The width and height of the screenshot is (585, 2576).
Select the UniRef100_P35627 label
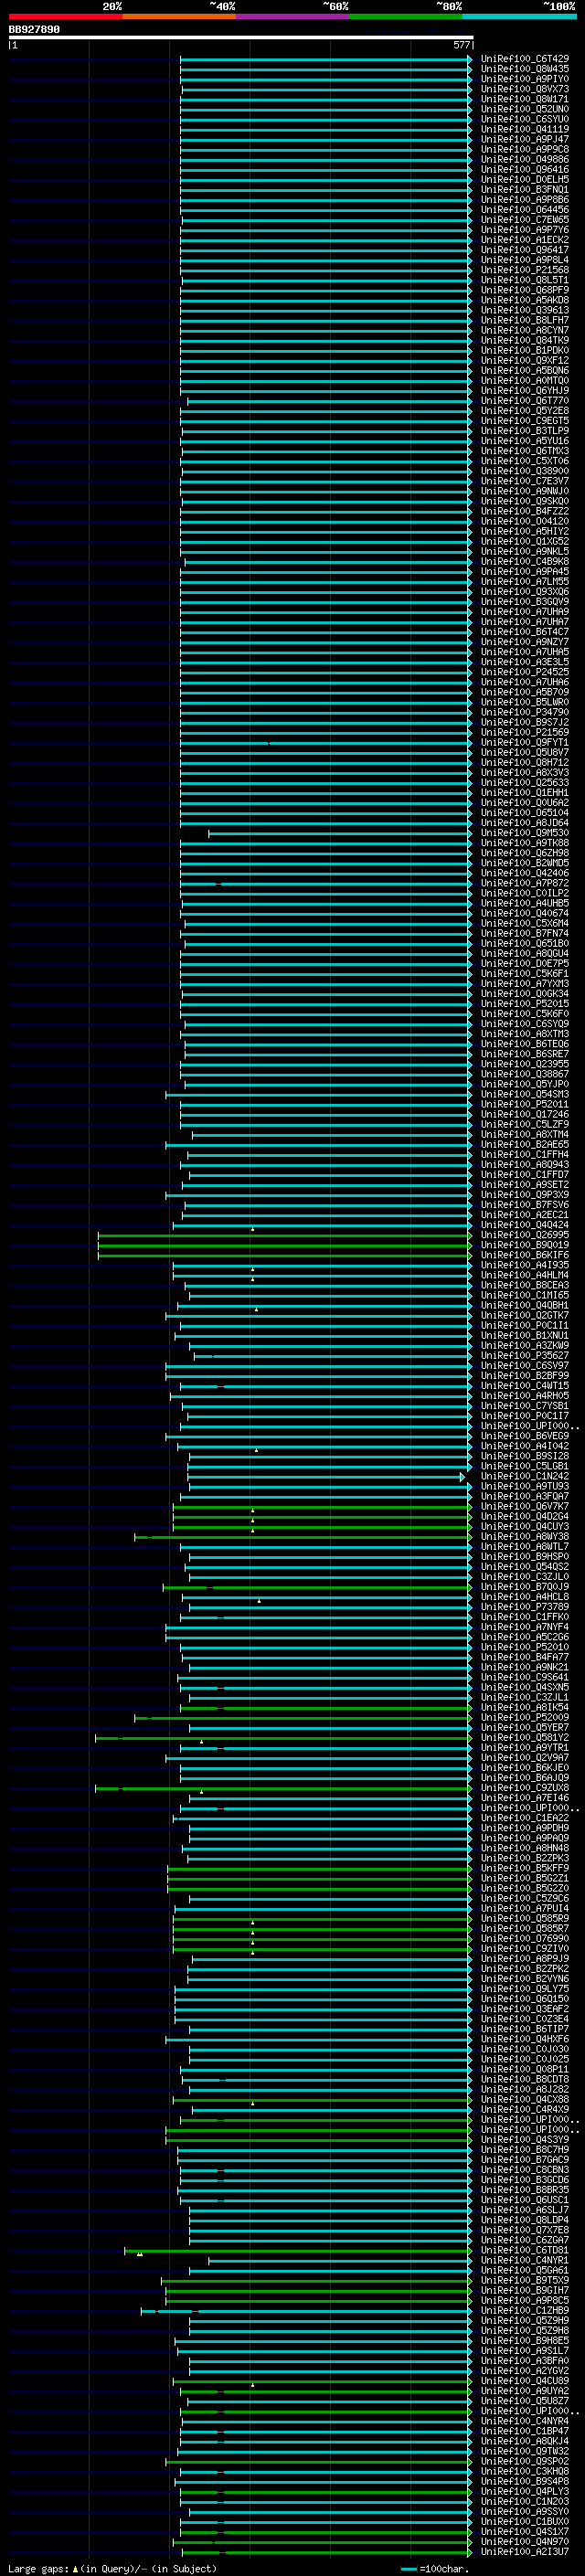click(525, 1356)
